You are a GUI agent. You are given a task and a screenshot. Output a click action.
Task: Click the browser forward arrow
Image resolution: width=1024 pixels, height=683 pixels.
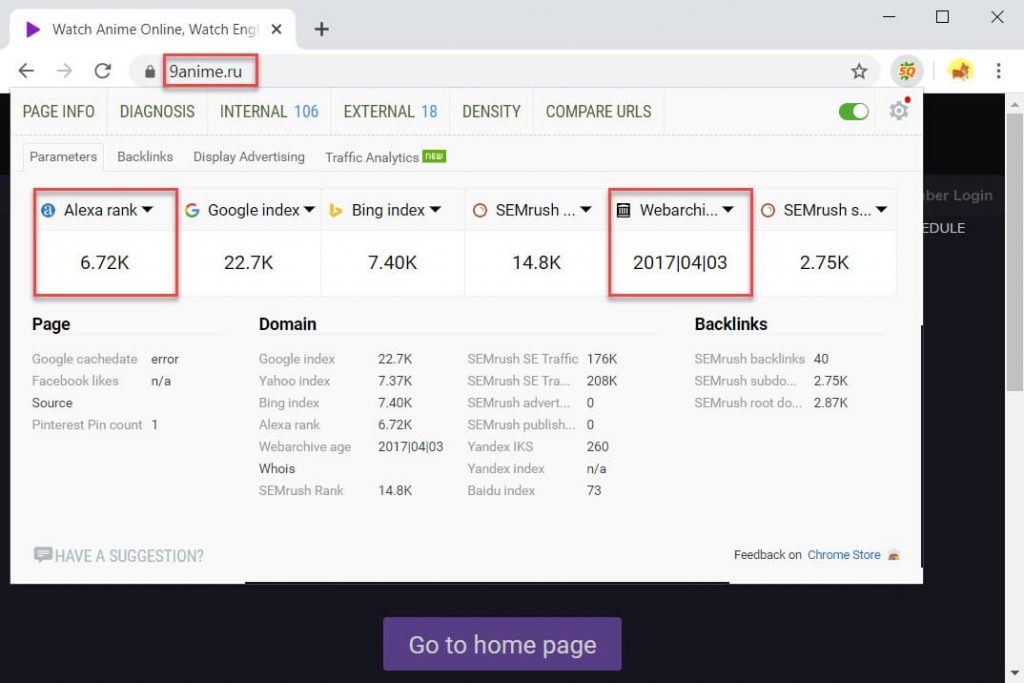point(64,71)
